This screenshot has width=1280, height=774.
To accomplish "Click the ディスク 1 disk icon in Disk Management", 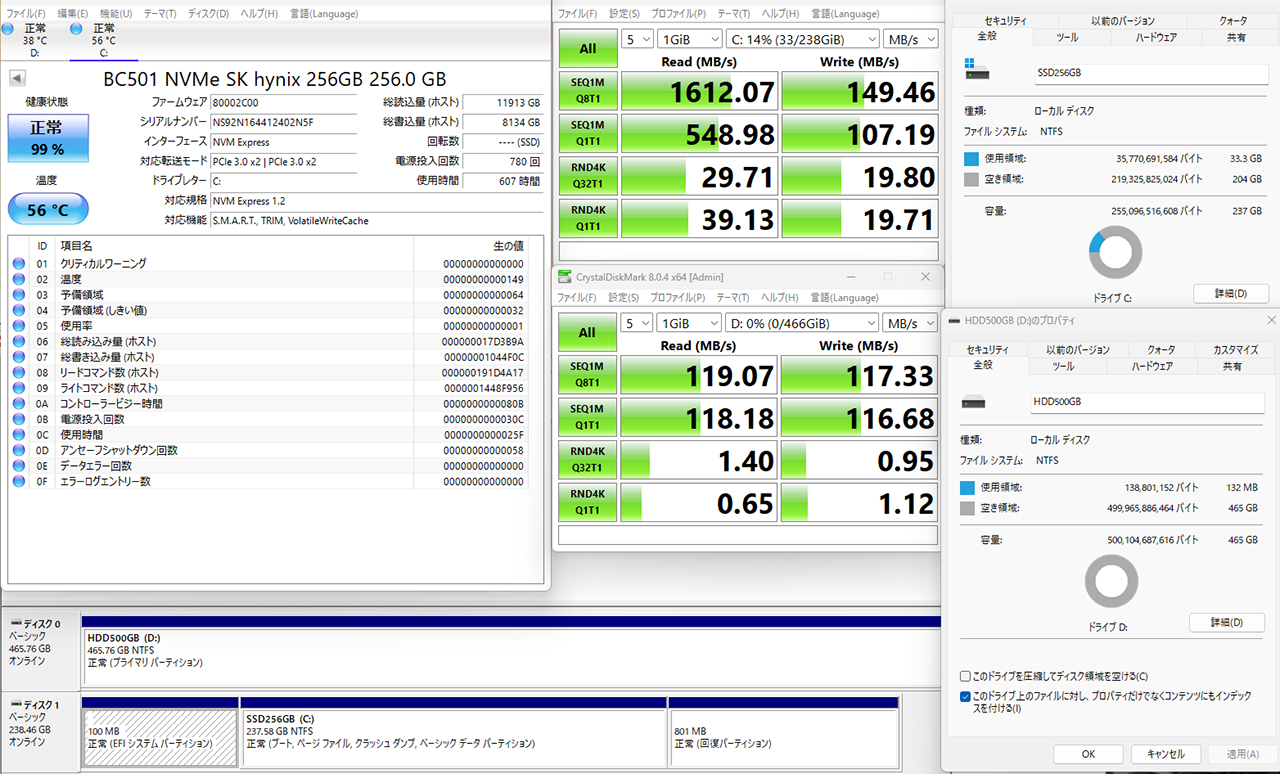I will click(x=15, y=705).
